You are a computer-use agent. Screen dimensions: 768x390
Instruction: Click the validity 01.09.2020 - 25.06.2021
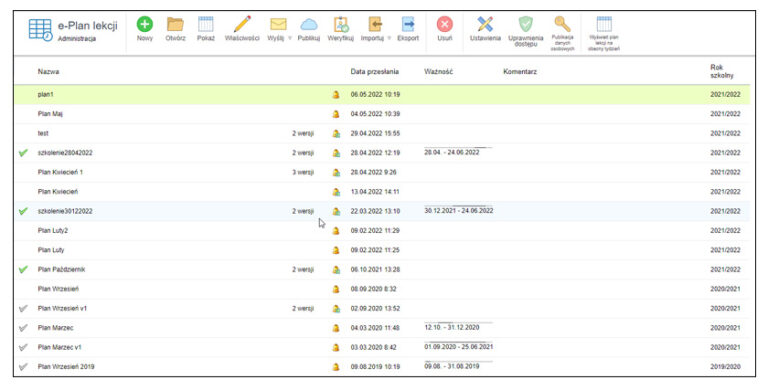click(x=458, y=347)
